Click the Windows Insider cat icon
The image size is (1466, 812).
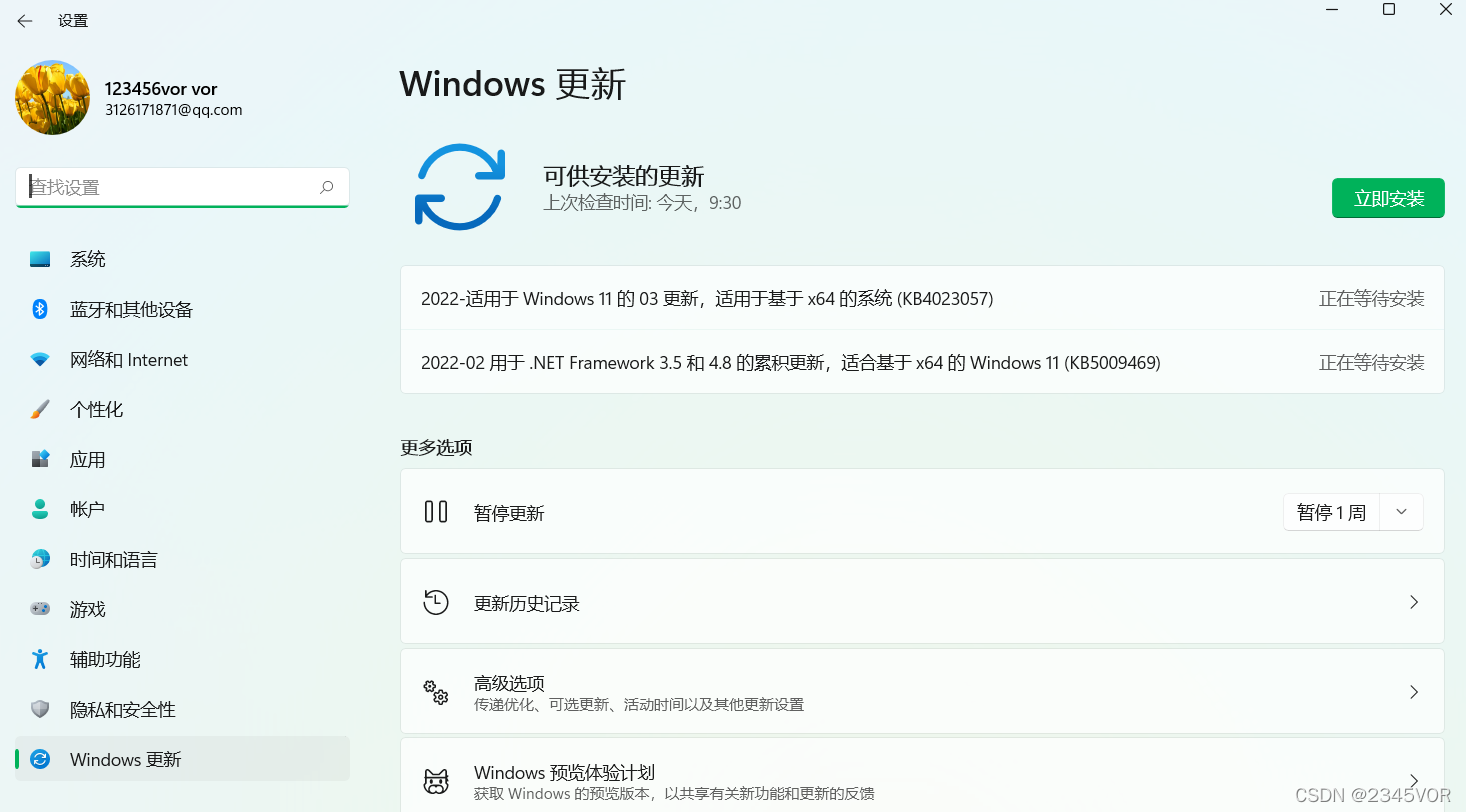[436, 782]
